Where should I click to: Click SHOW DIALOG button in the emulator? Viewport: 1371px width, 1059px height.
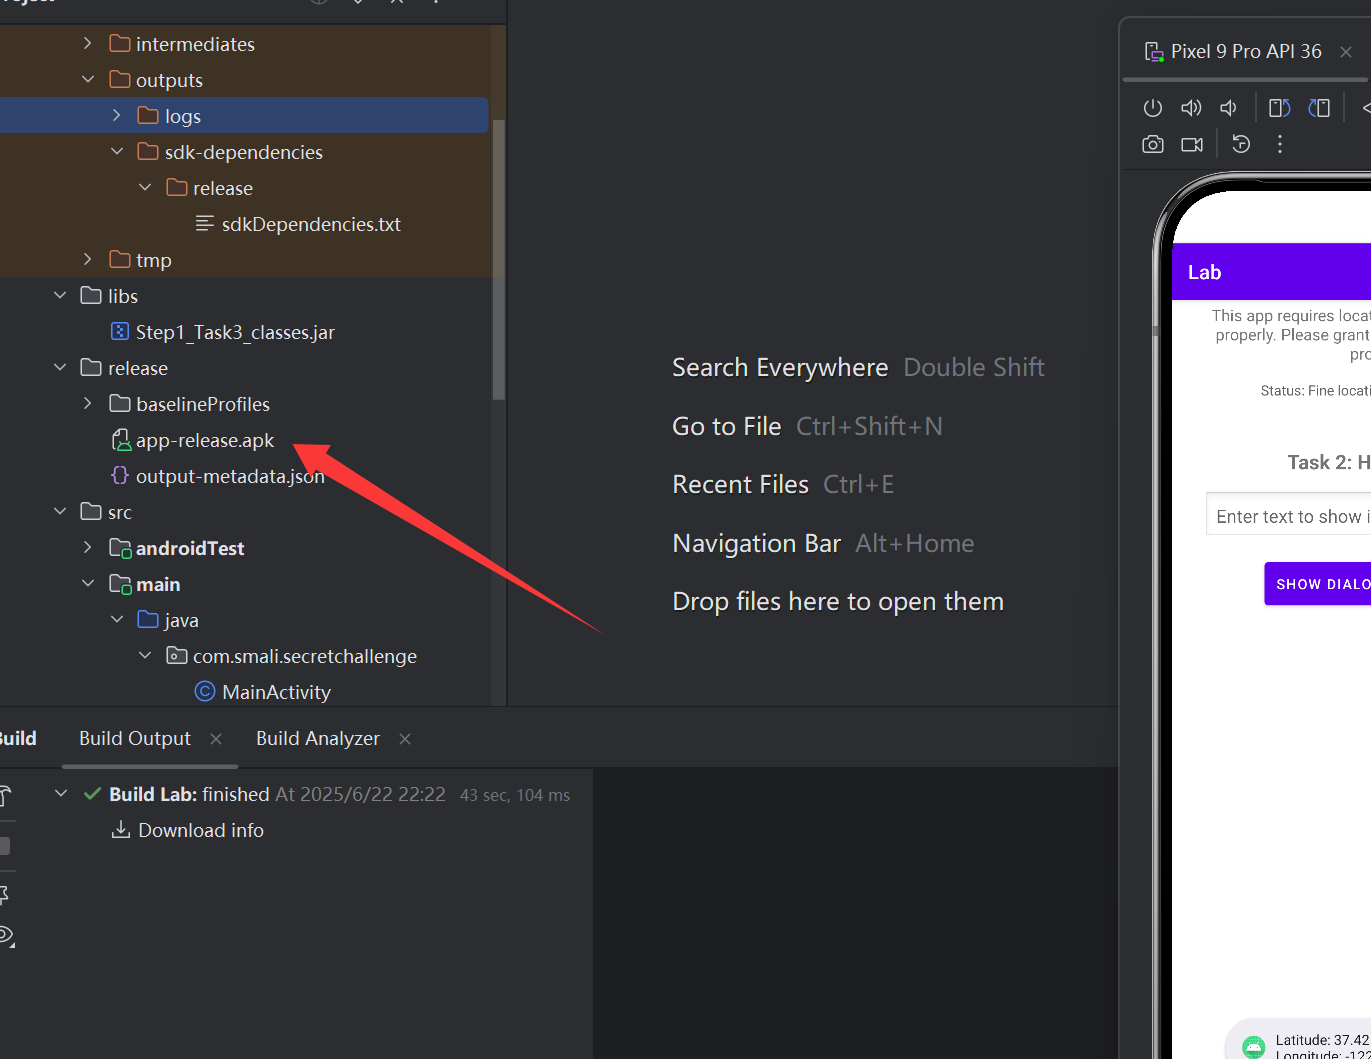coord(1319,584)
